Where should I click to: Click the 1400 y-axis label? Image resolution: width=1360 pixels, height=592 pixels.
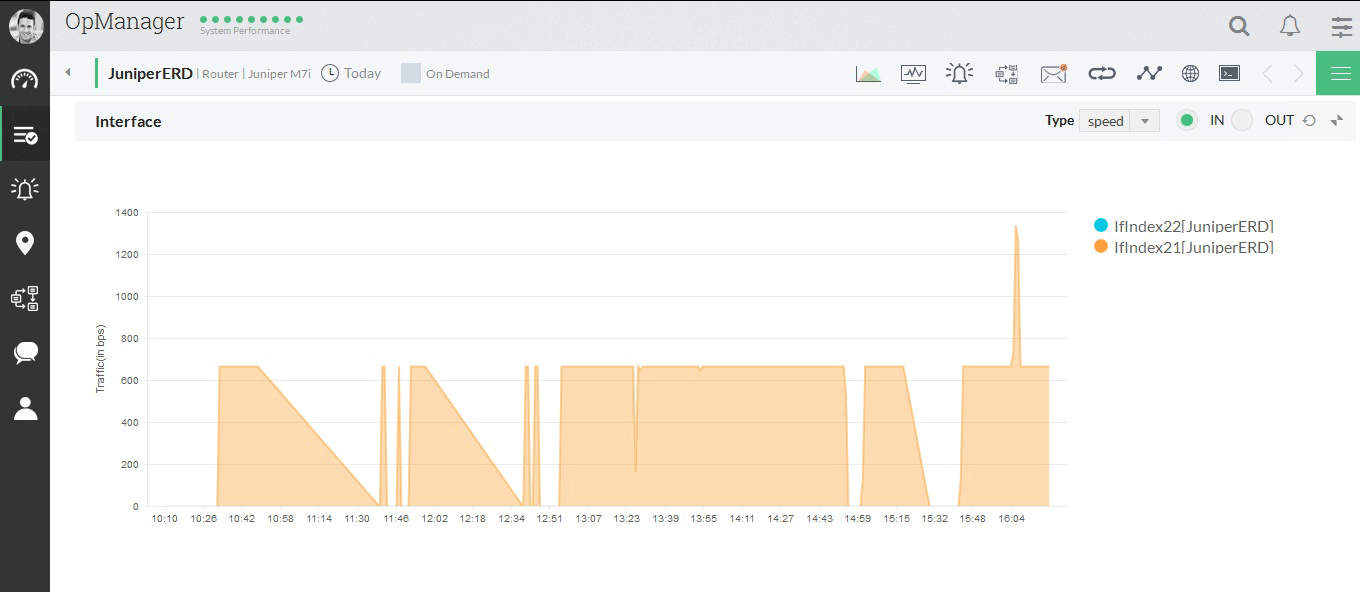pos(127,212)
